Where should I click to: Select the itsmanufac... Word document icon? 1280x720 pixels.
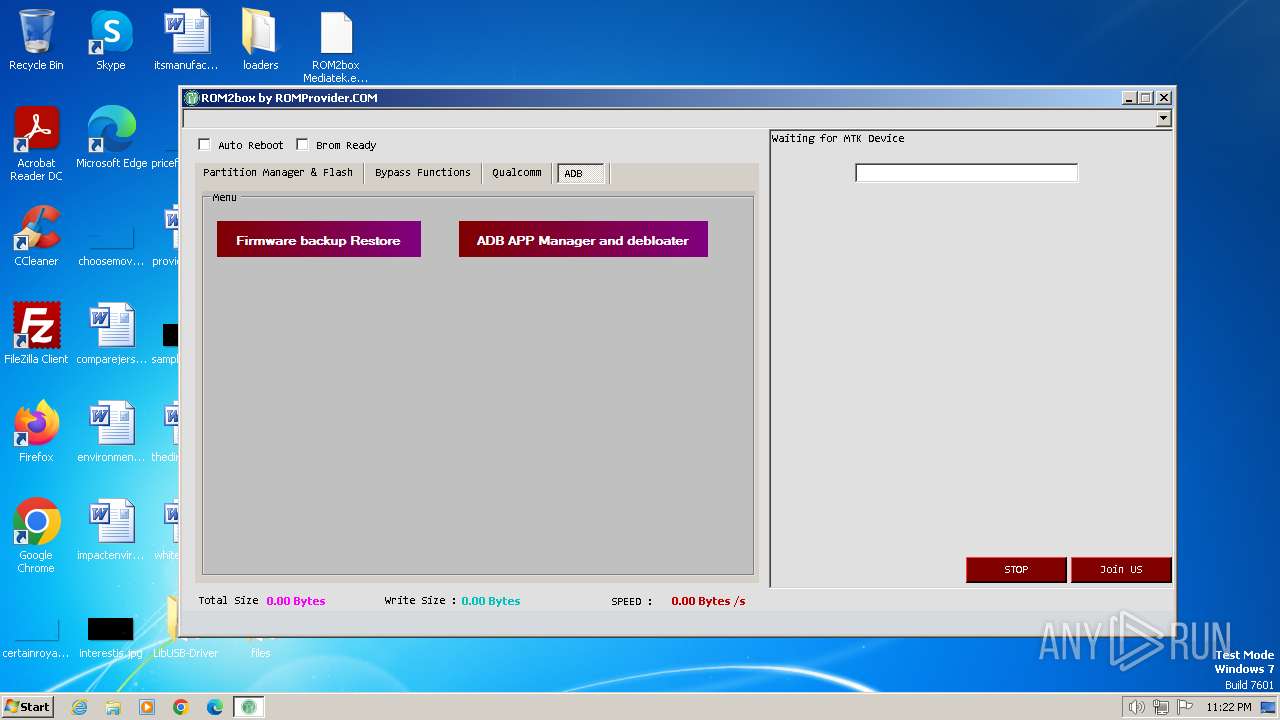(186, 40)
